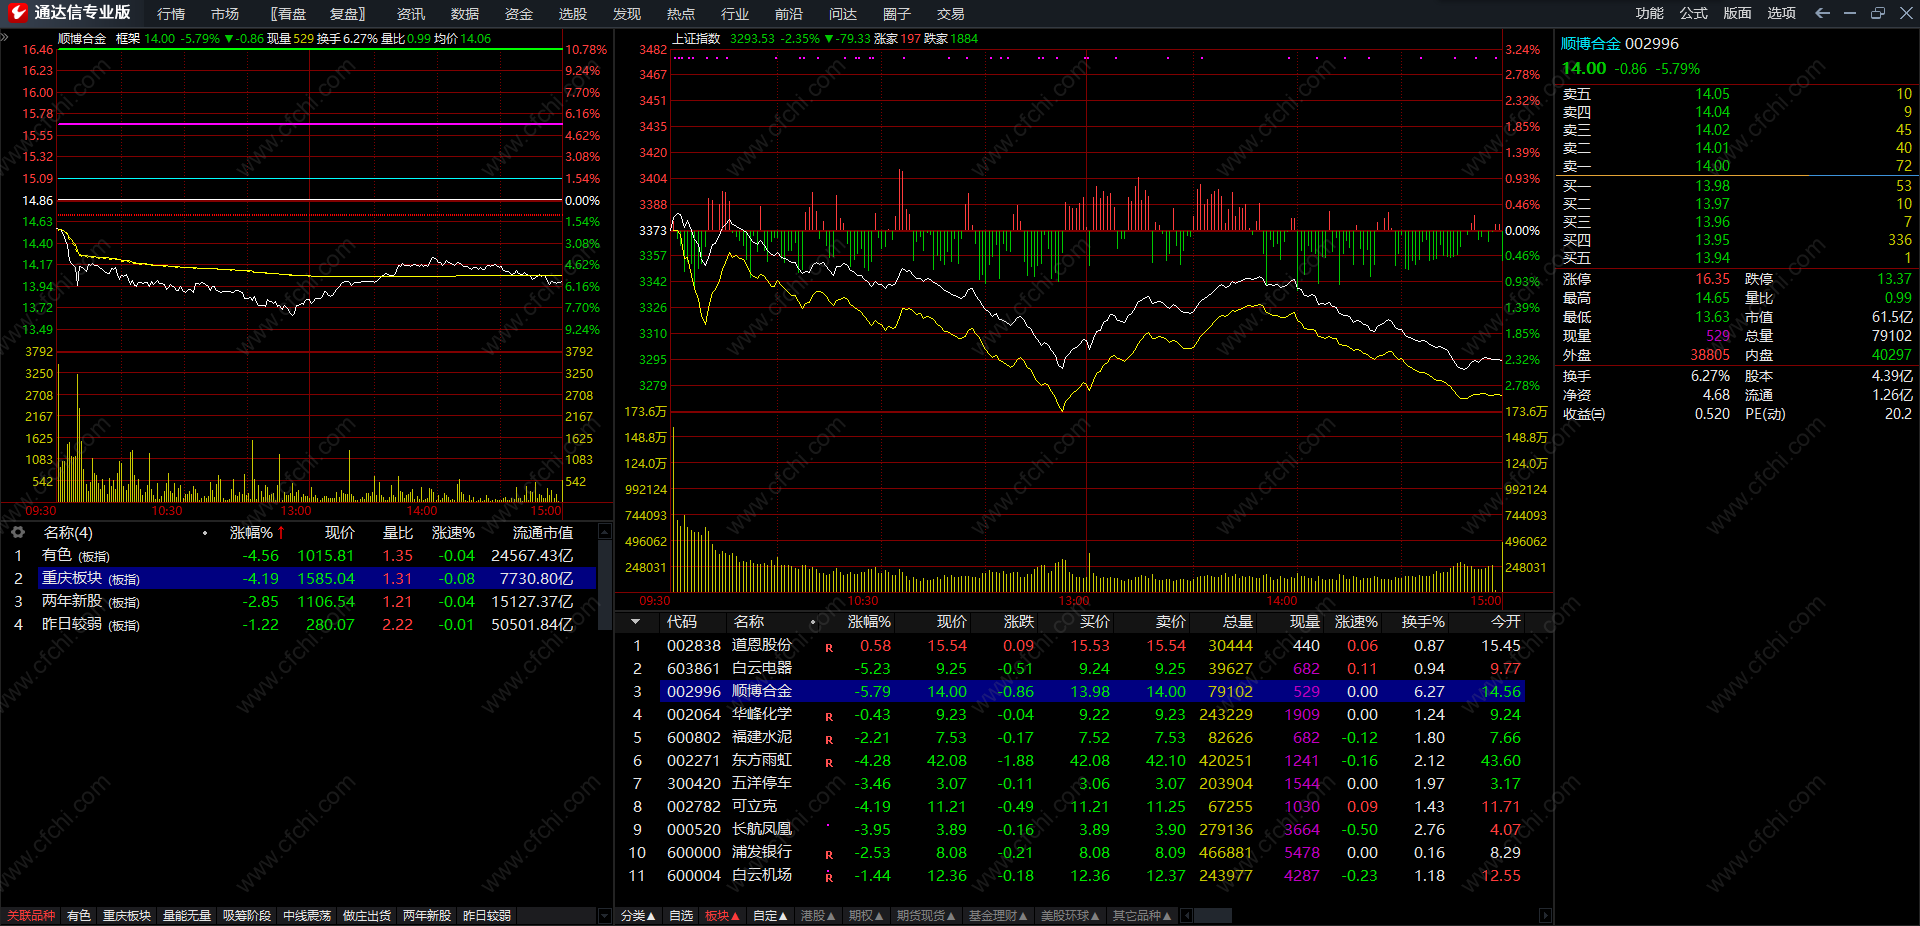
Task: Click the 通达信 red logo icon
Action: pyautogui.click(x=17, y=13)
